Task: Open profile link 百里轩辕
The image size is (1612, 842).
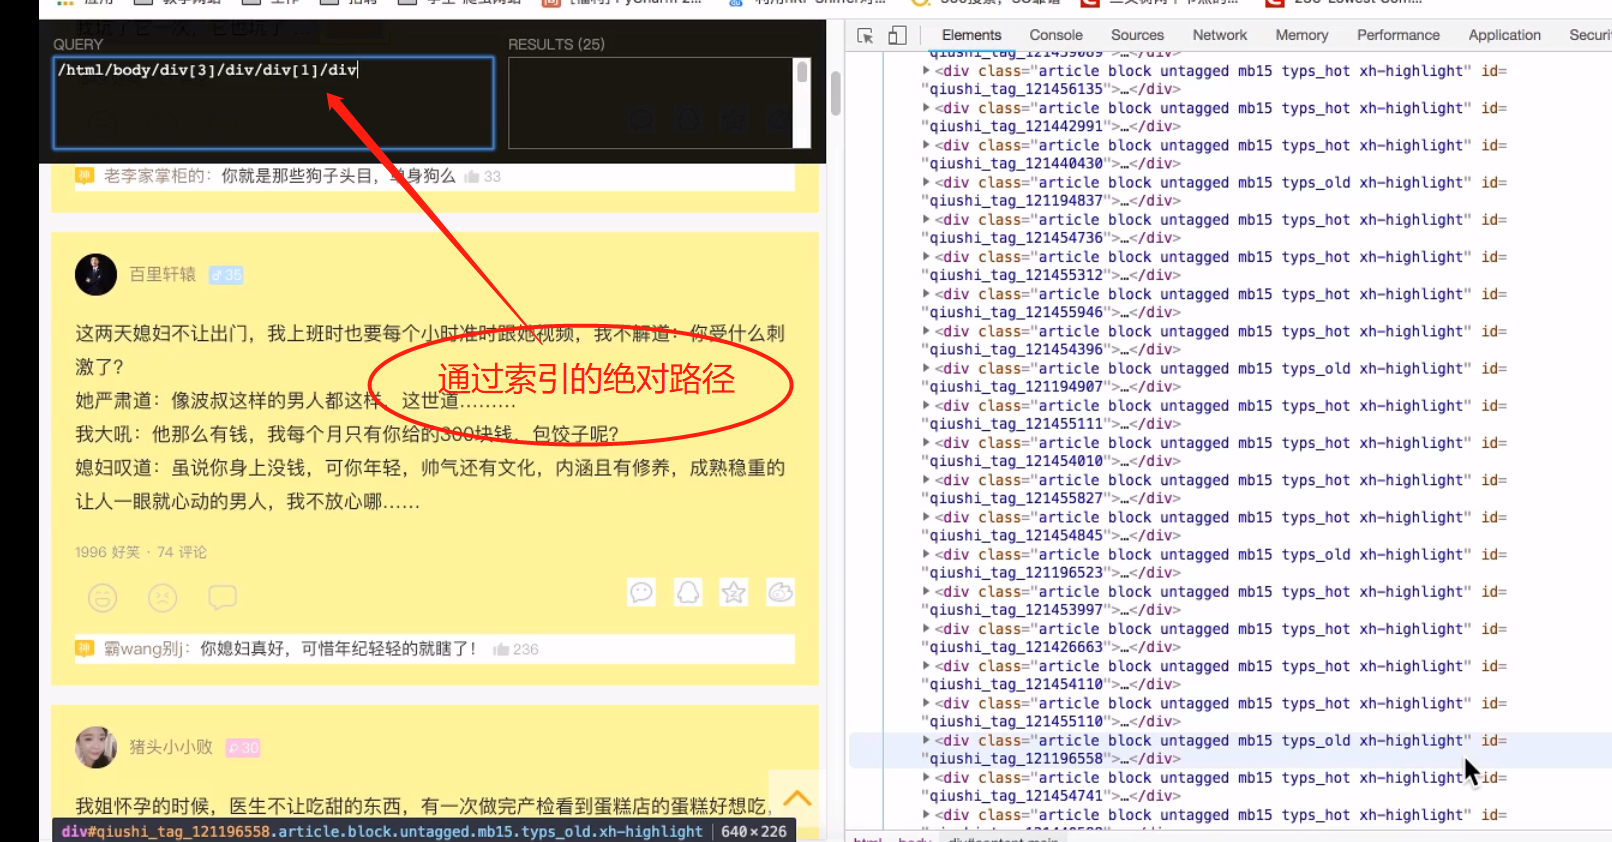Action: [x=163, y=274]
